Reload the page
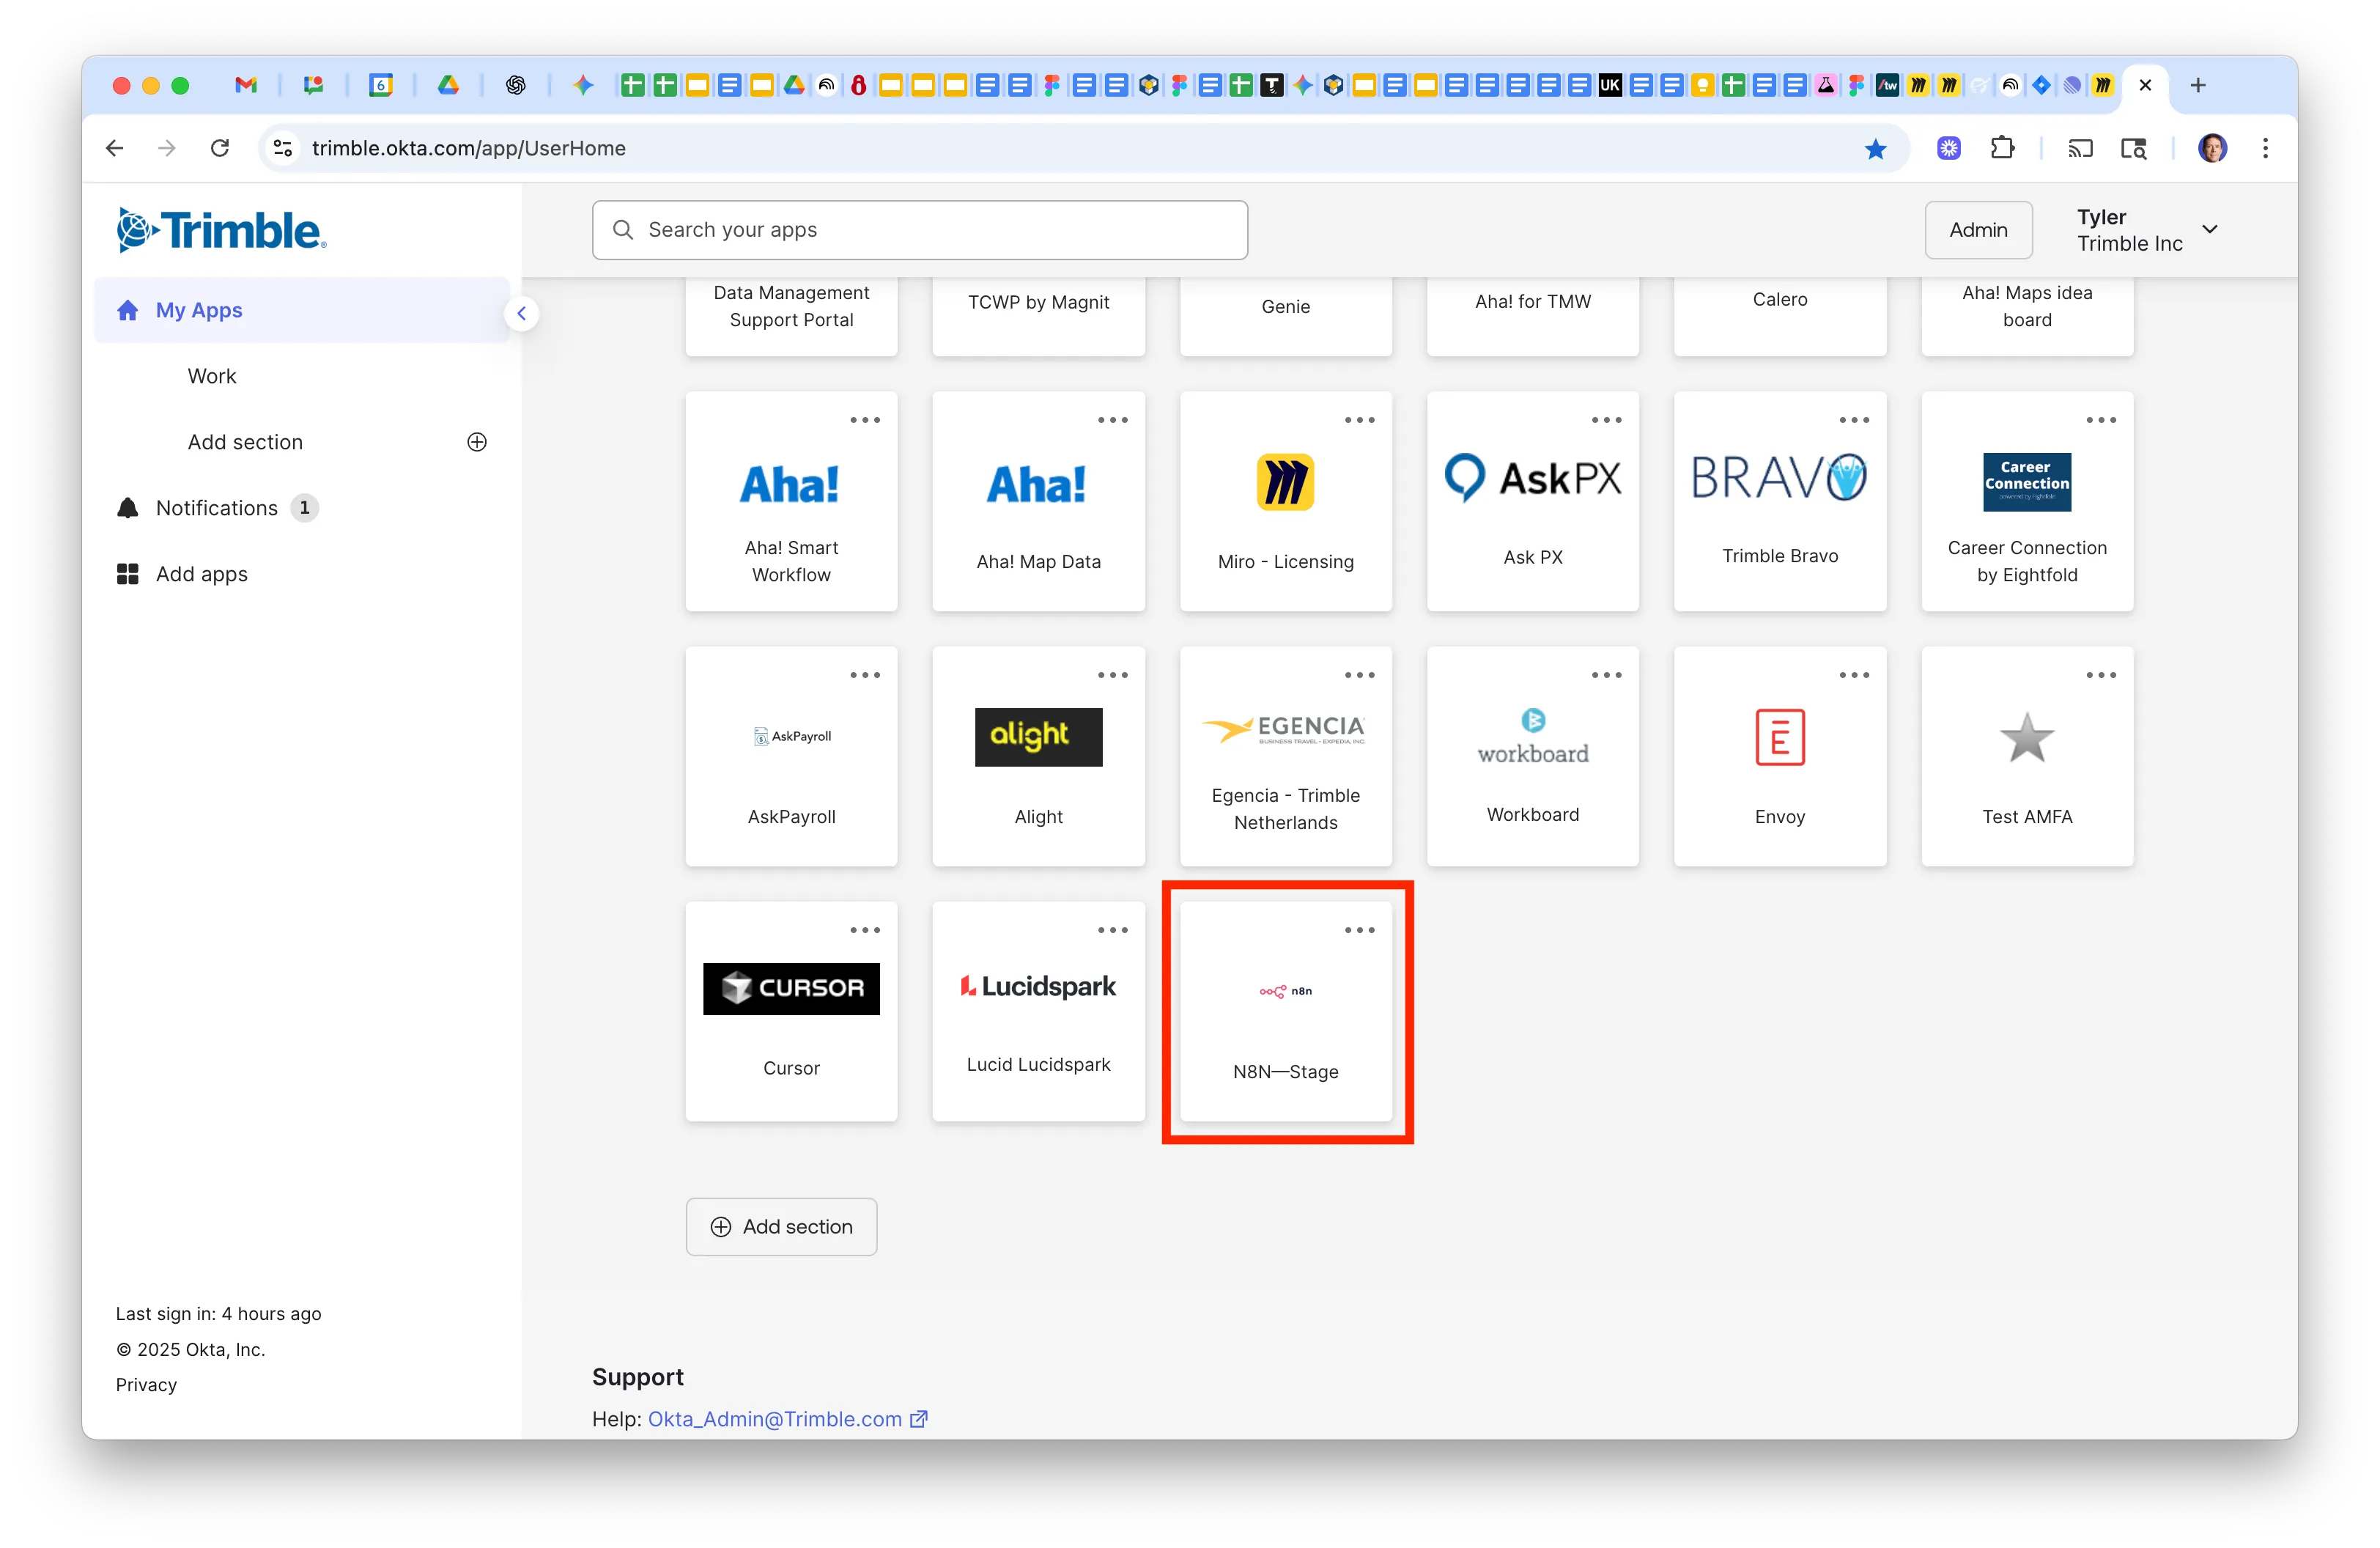Image resolution: width=2380 pixels, height=1548 pixels. (x=220, y=149)
